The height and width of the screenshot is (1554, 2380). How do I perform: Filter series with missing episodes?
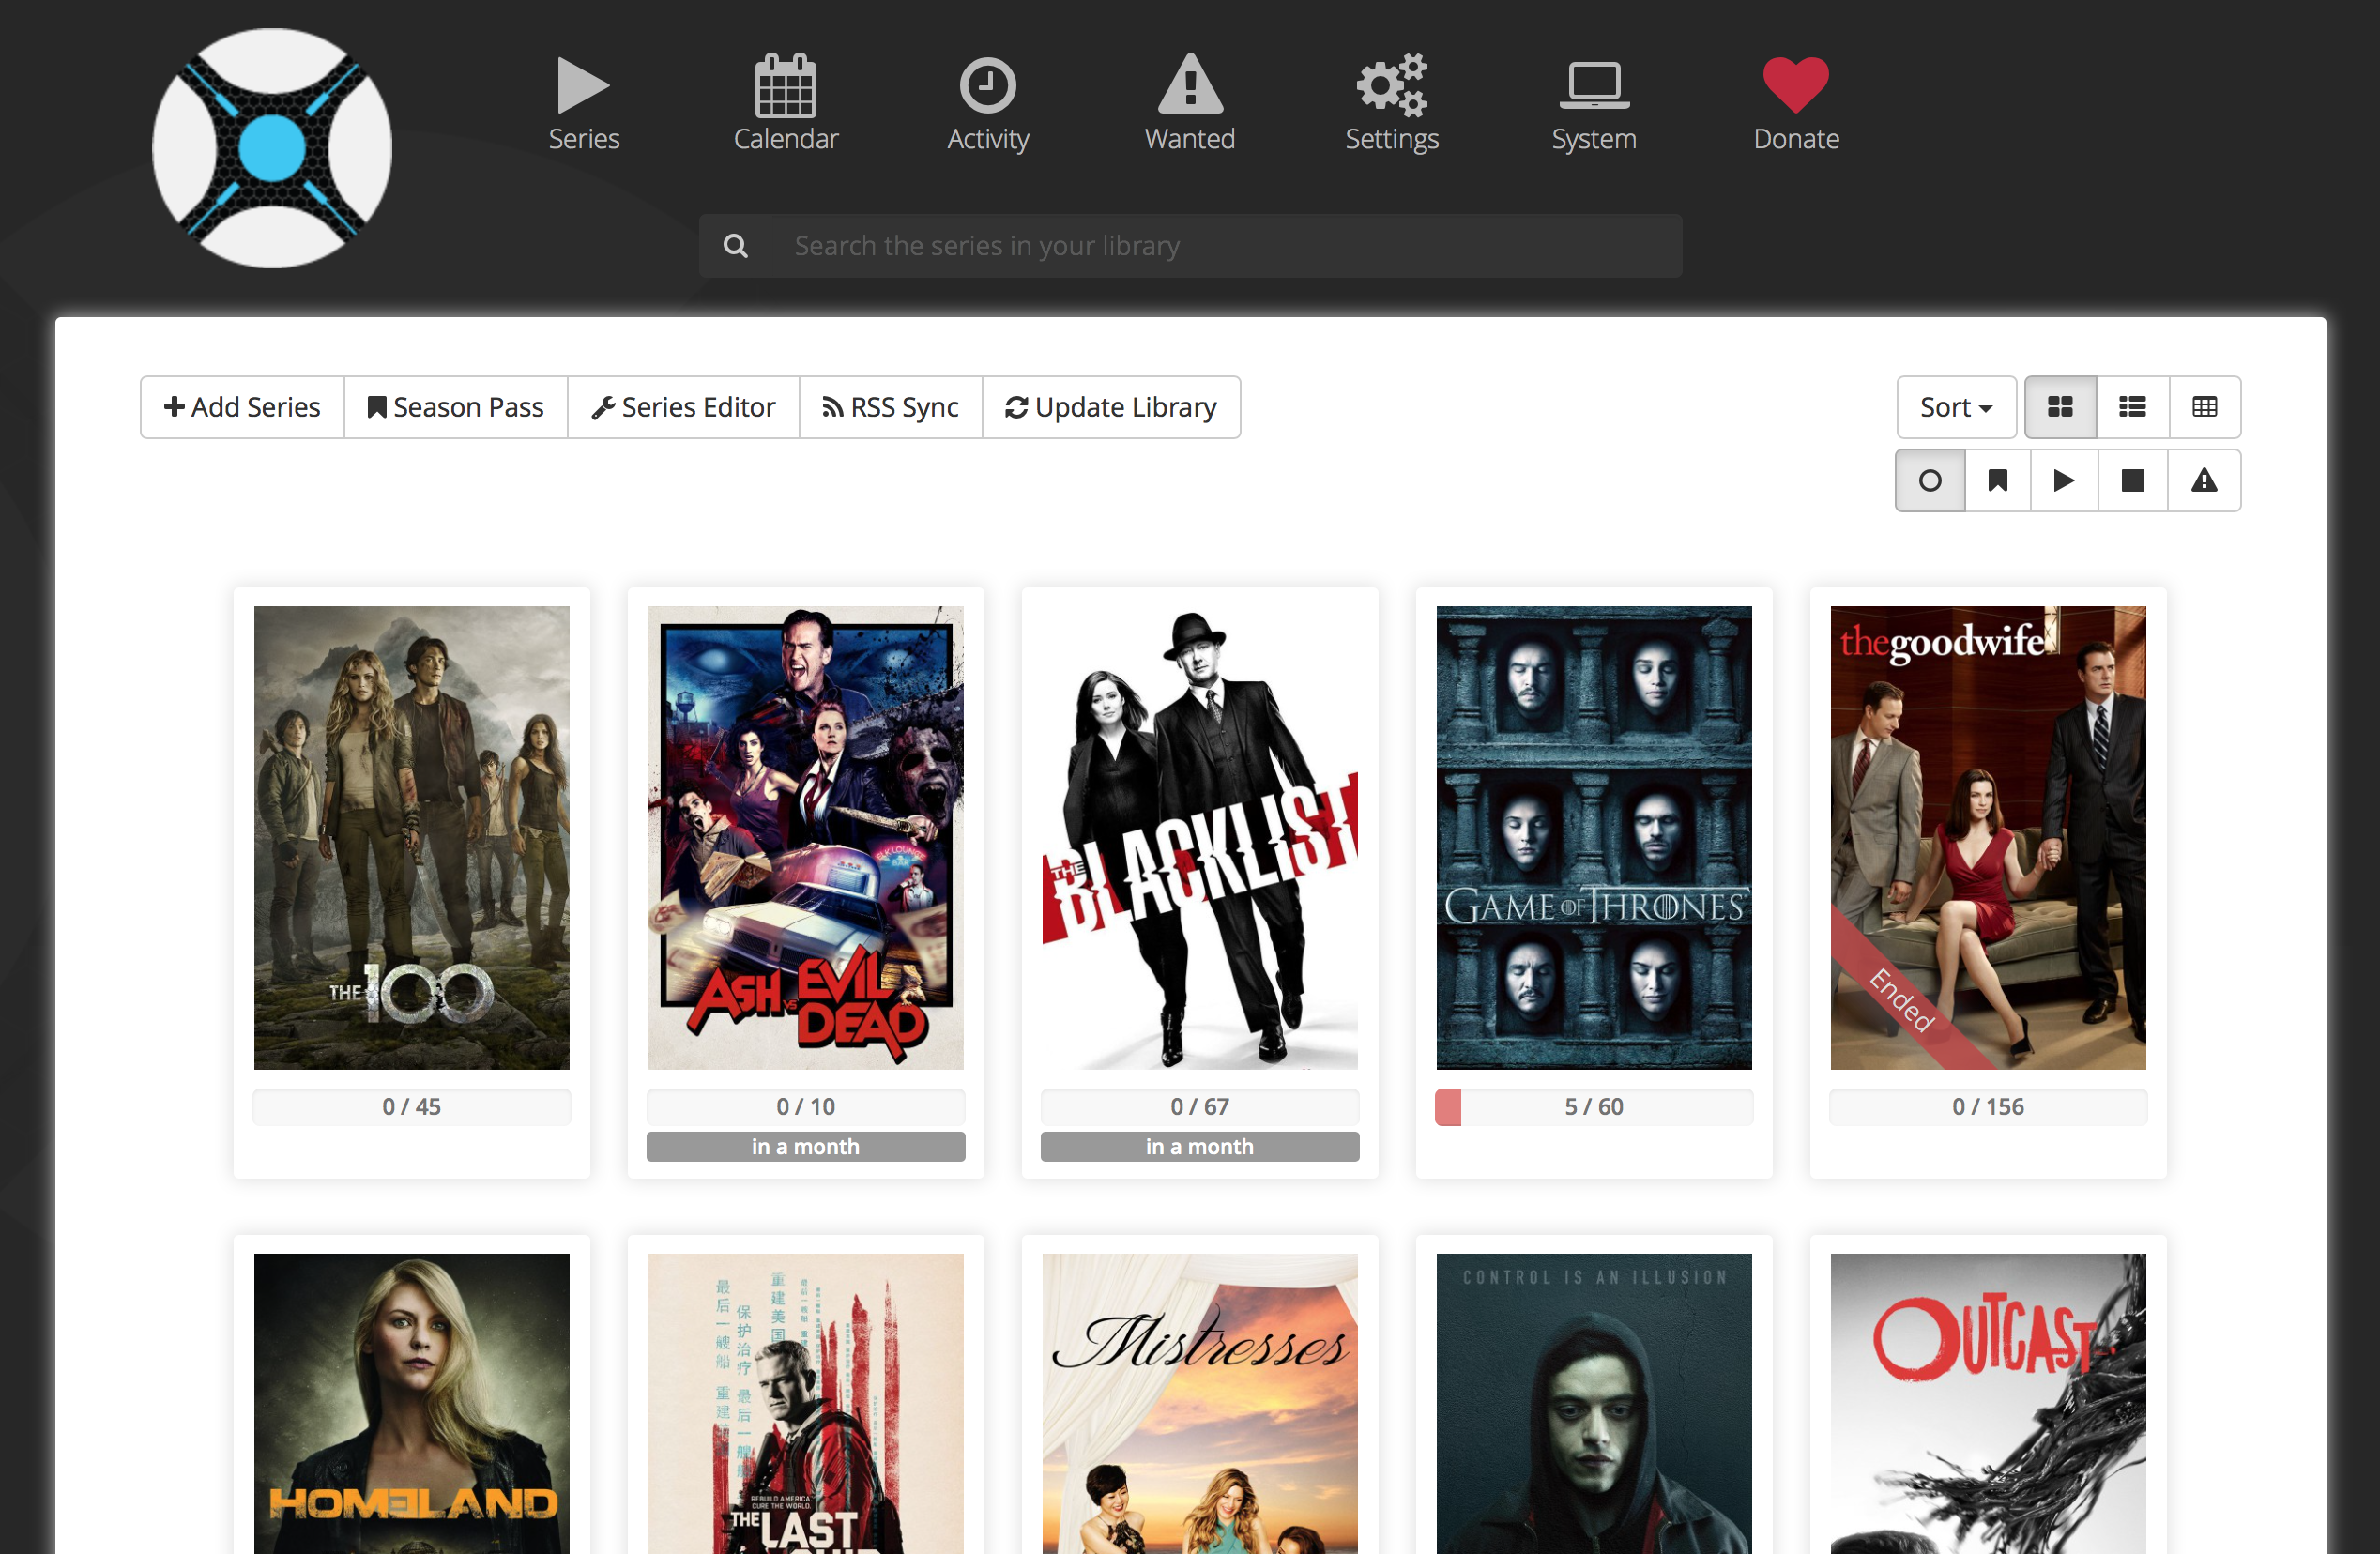tap(2203, 481)
